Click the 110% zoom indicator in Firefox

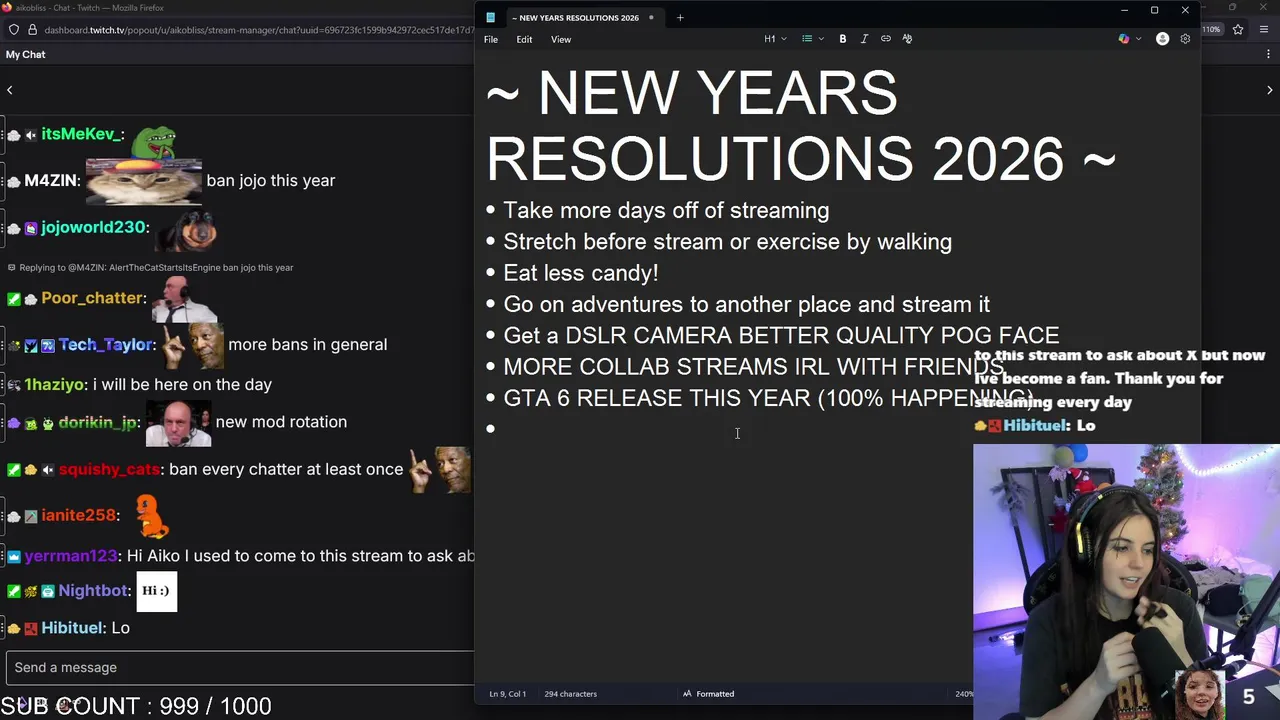point(1212,30)
